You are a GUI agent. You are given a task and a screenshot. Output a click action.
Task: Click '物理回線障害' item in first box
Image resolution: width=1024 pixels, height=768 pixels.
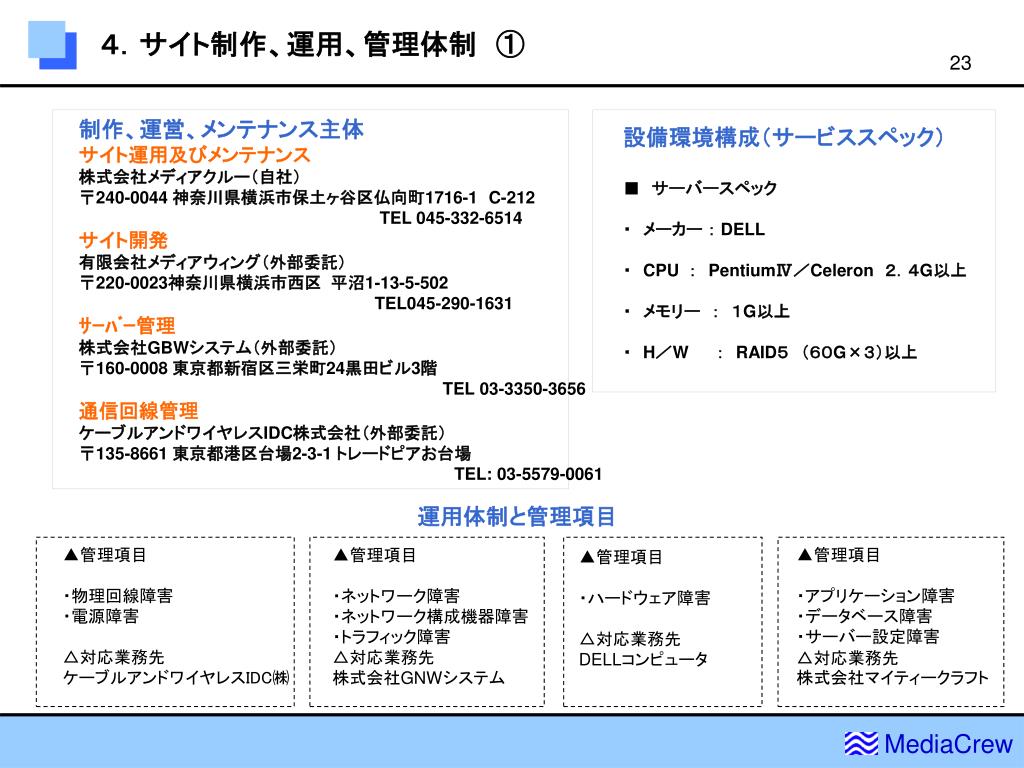point(118,596)
